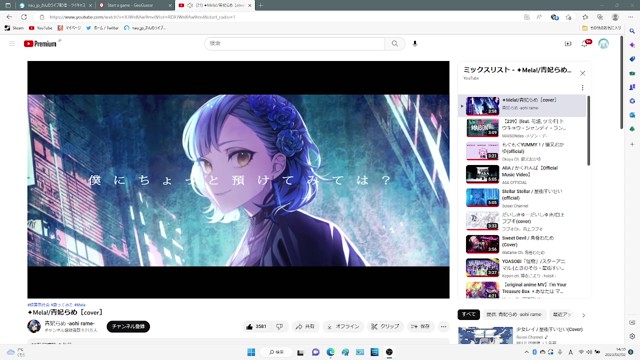Screen dimensions: 640x360
Task: Open the create video icon
Action: 568,43
